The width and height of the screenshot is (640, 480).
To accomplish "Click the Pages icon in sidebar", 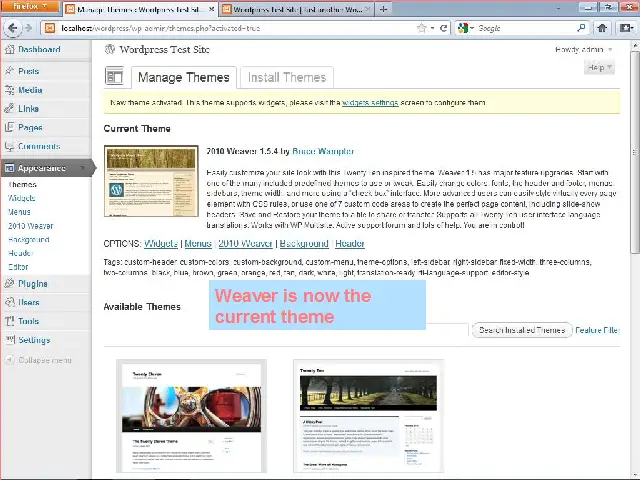I will coord(9,127).
